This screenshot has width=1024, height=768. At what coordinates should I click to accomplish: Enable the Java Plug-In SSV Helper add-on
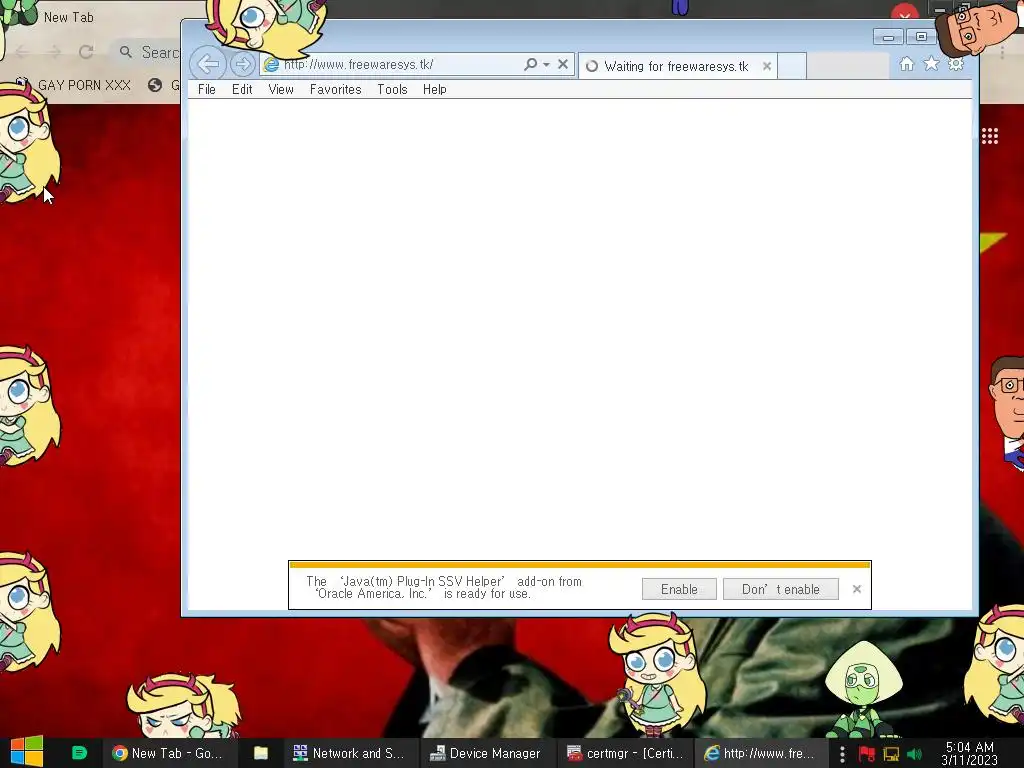(679, 589)
